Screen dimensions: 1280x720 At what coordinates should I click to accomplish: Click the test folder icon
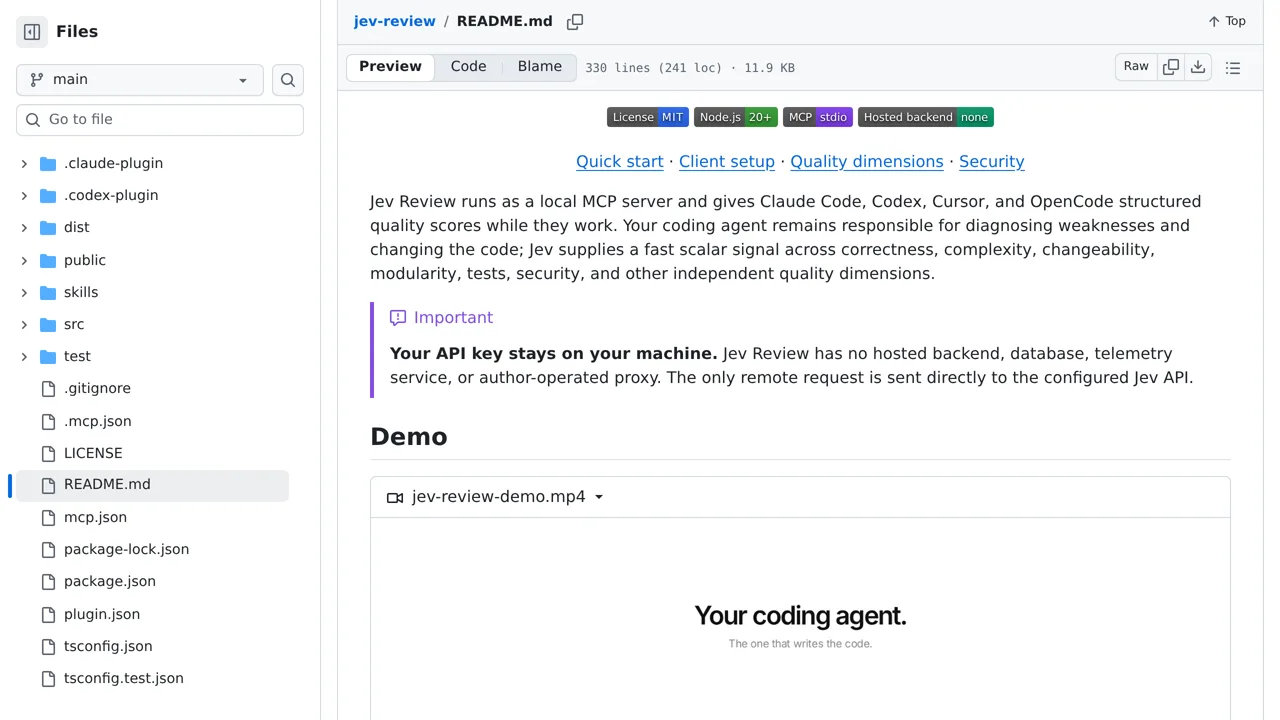pos(48,356)
